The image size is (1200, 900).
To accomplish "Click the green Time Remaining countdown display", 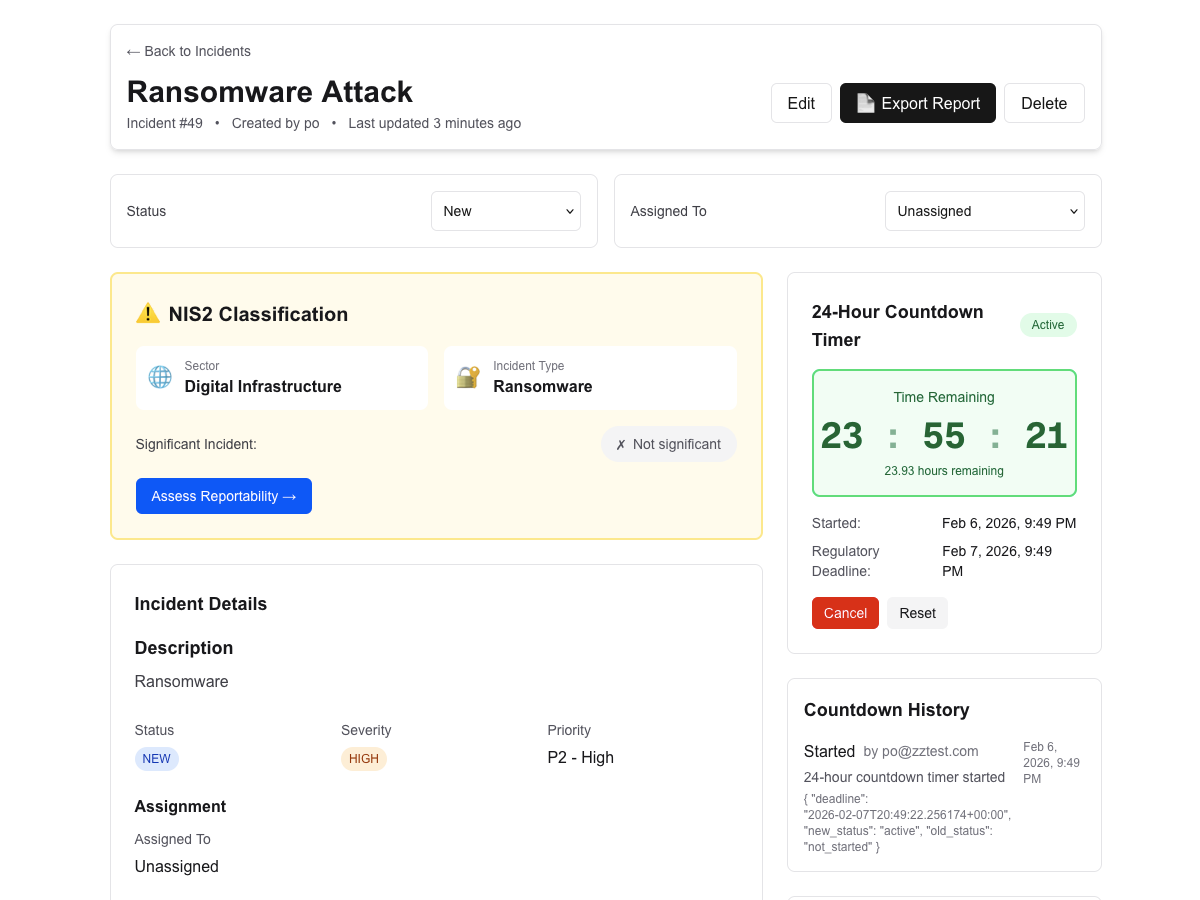I will [944, 433].
